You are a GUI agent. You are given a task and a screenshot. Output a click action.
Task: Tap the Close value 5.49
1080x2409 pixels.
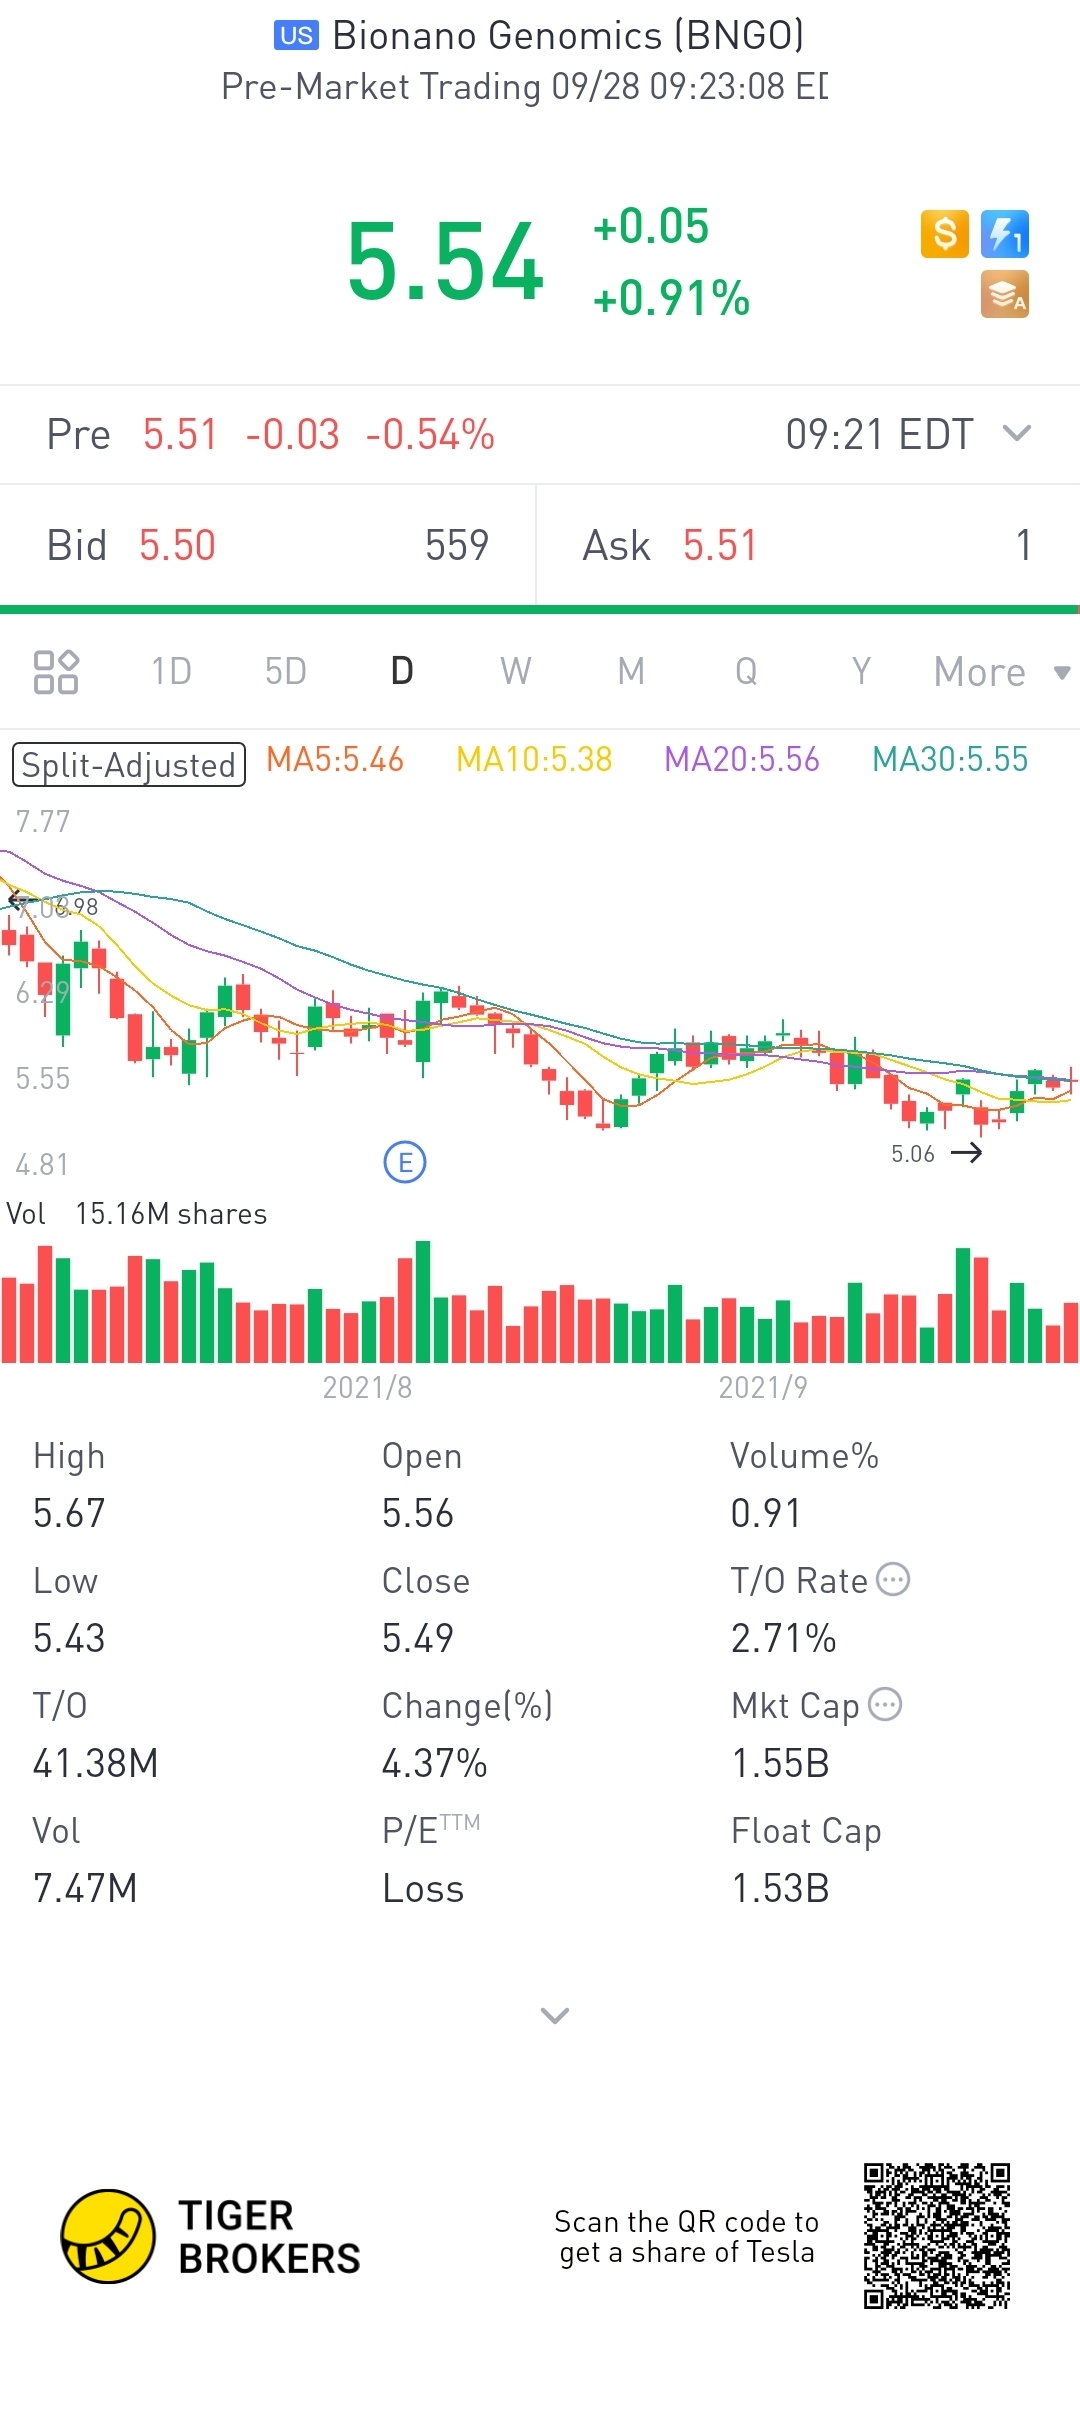418,1638
